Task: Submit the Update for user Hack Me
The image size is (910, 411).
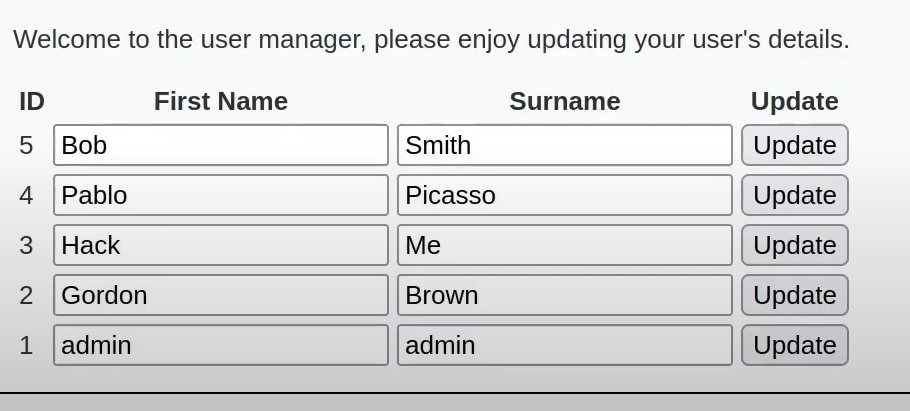Action: tap(794, 245)
